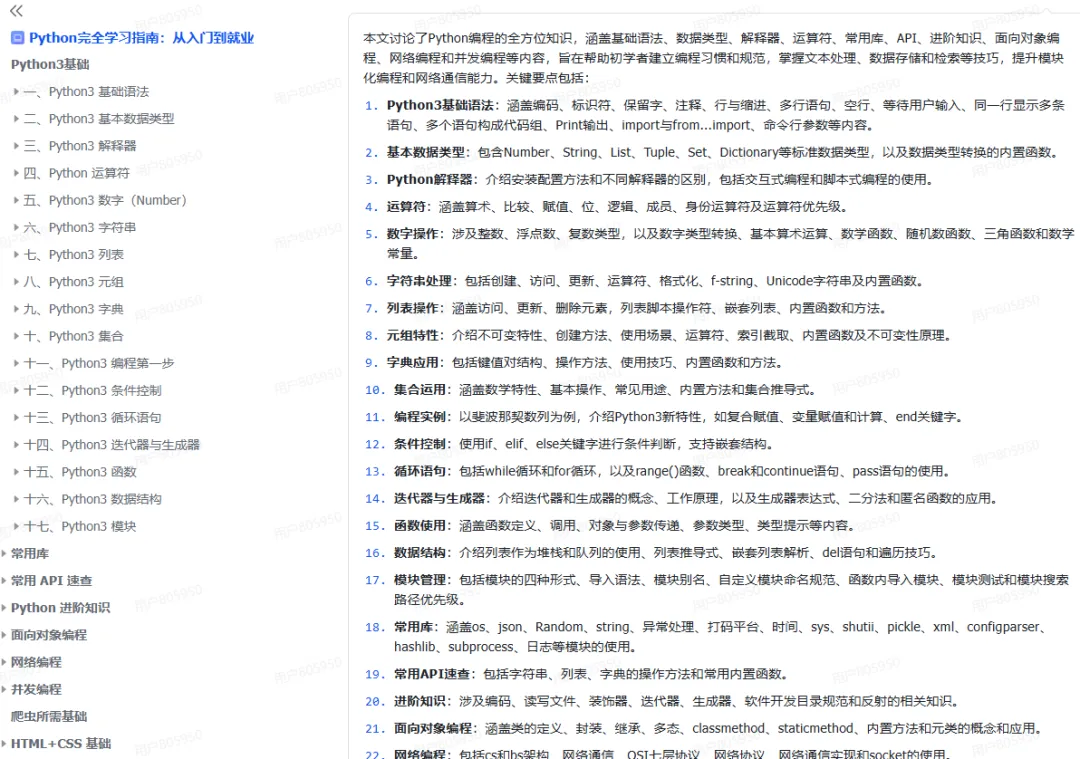
Task: Expand arrow for 十、Python3 集合
Action: pyautogui.click(x=16, y=336)
